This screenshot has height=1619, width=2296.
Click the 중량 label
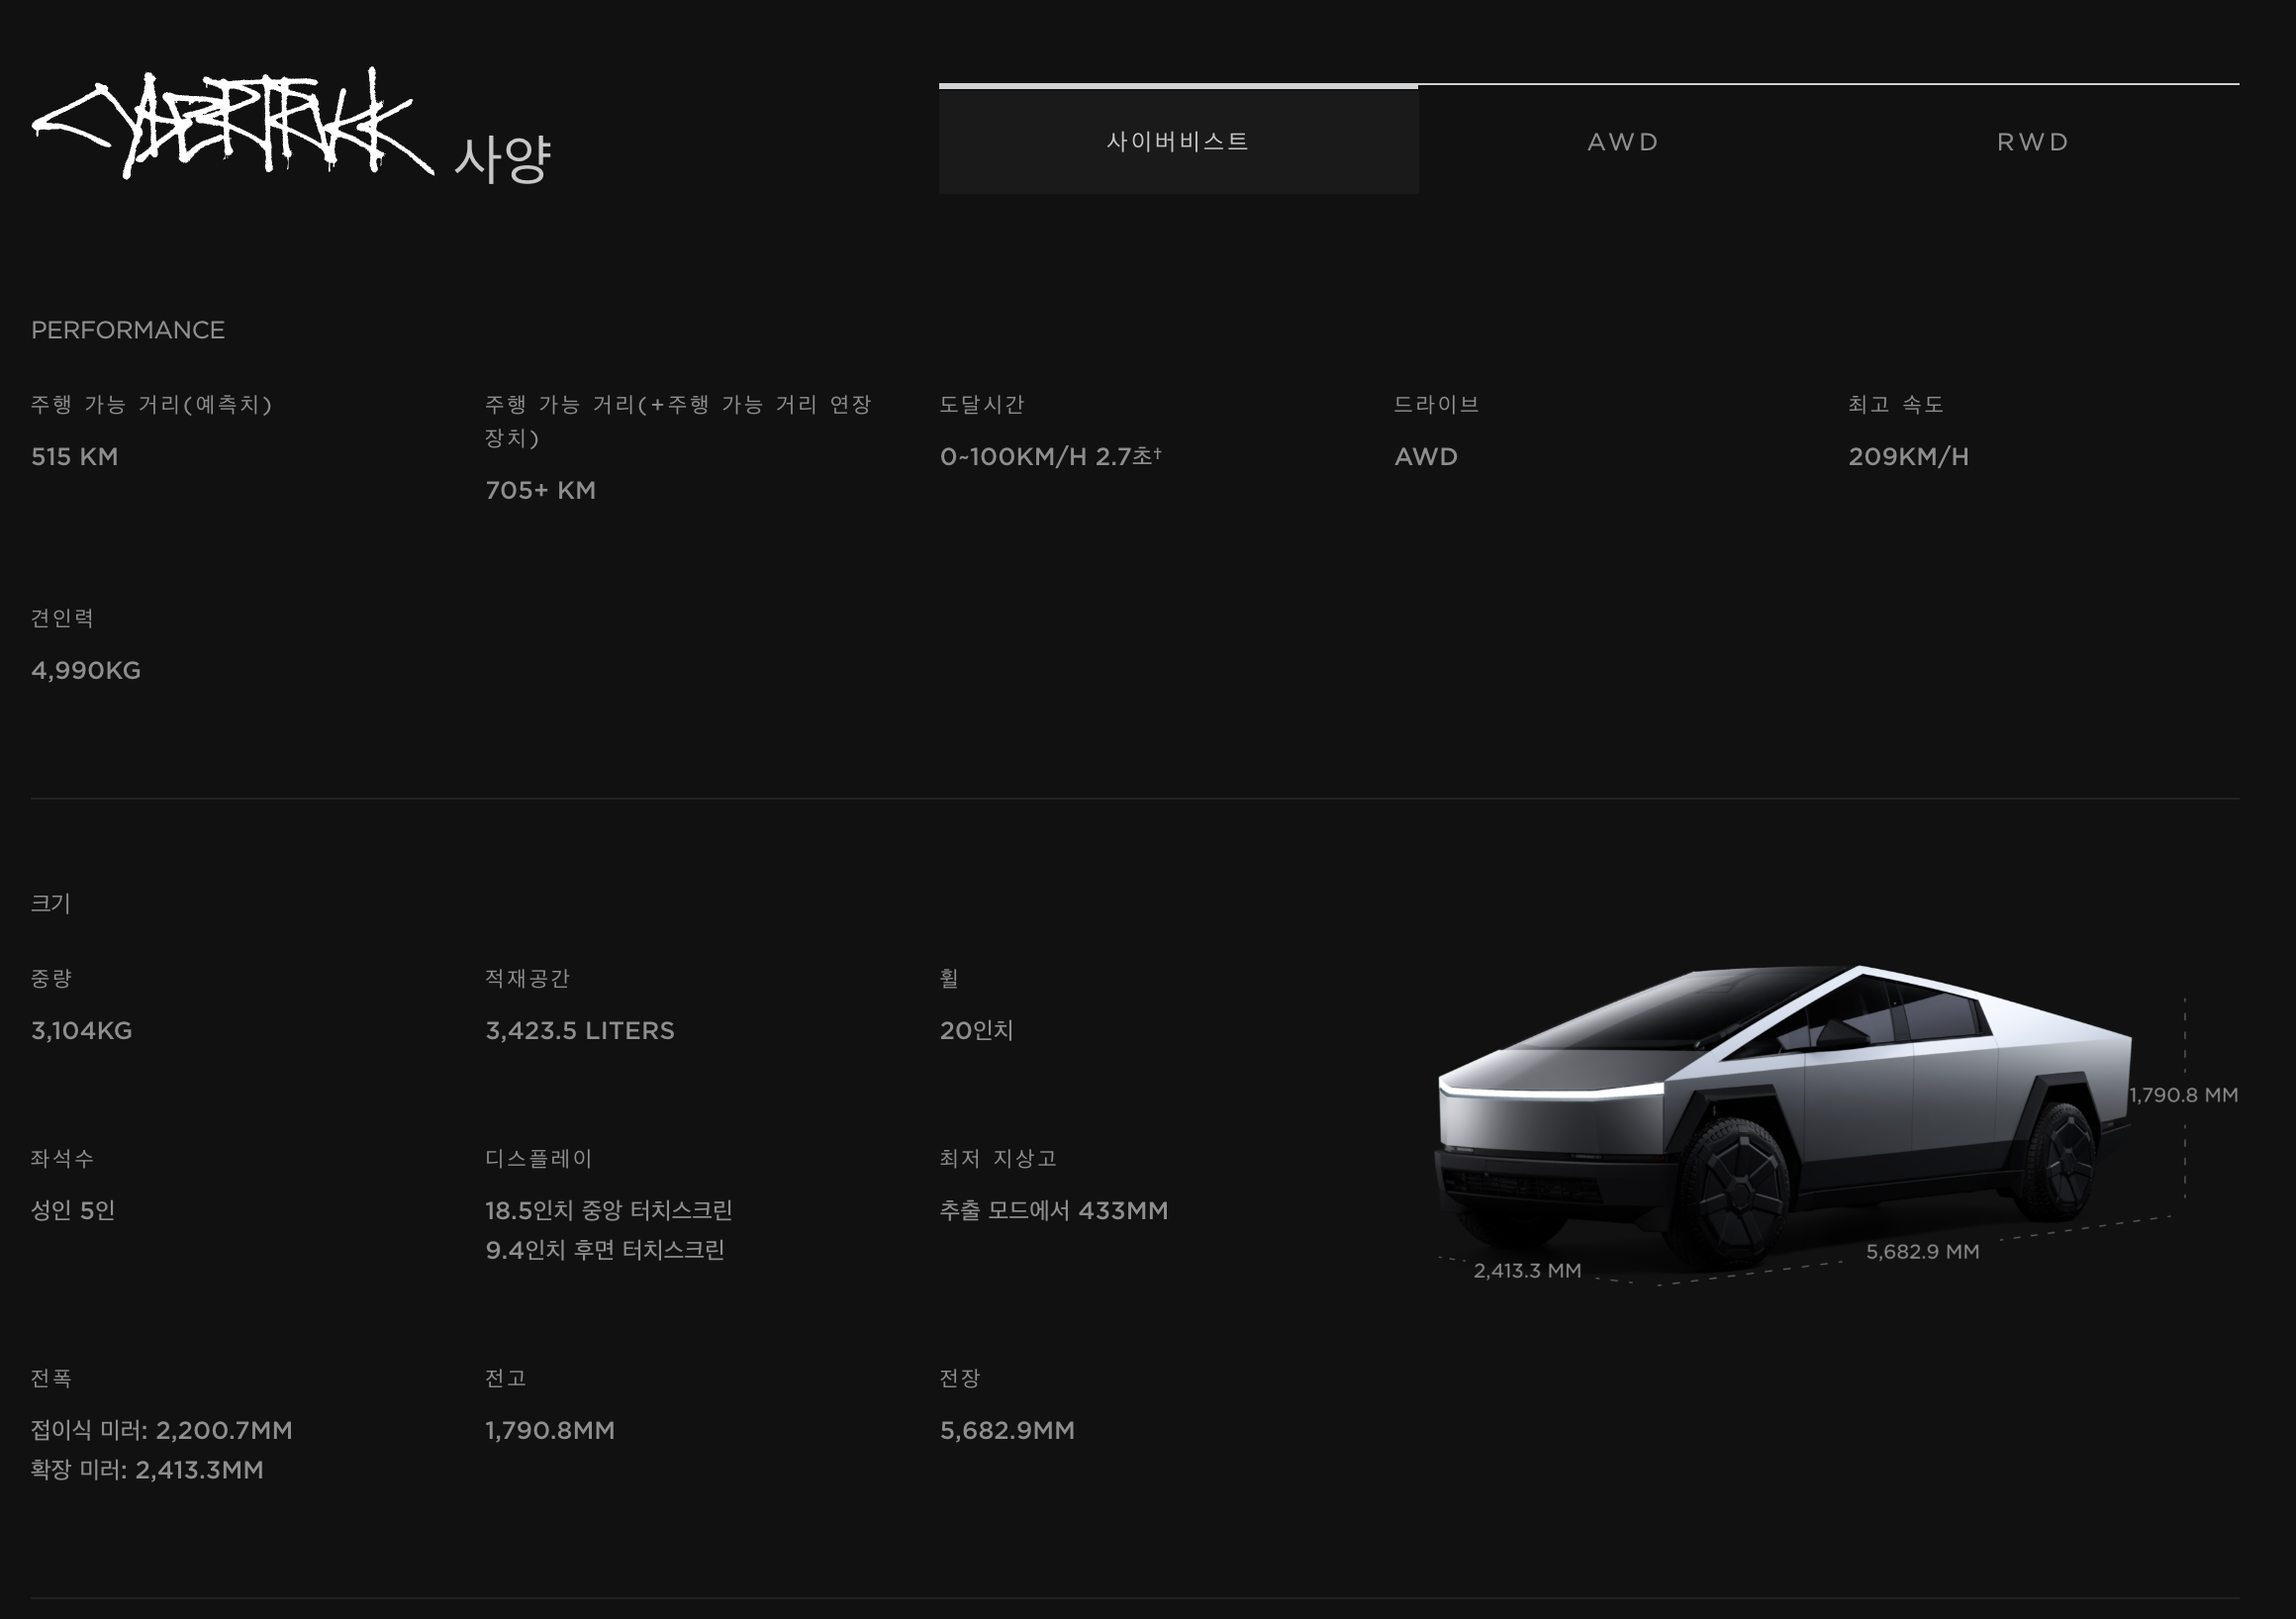[51, 979]
